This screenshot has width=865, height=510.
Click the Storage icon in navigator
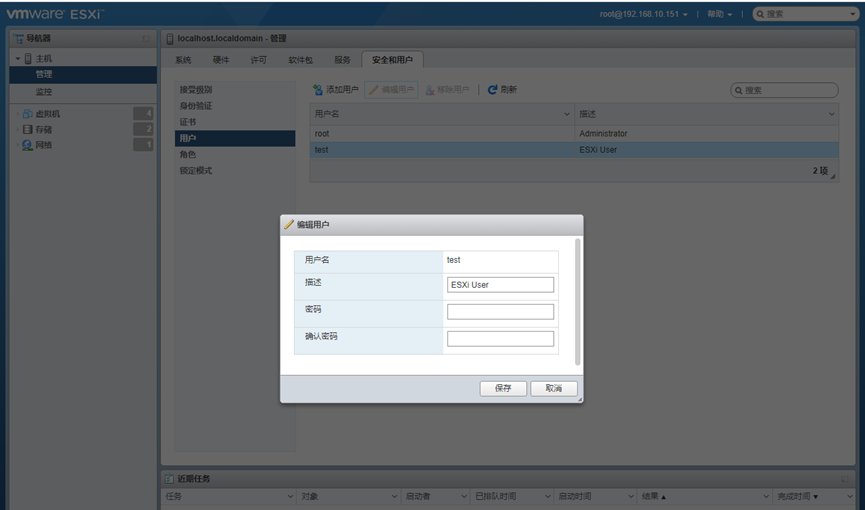click(27, 129)
